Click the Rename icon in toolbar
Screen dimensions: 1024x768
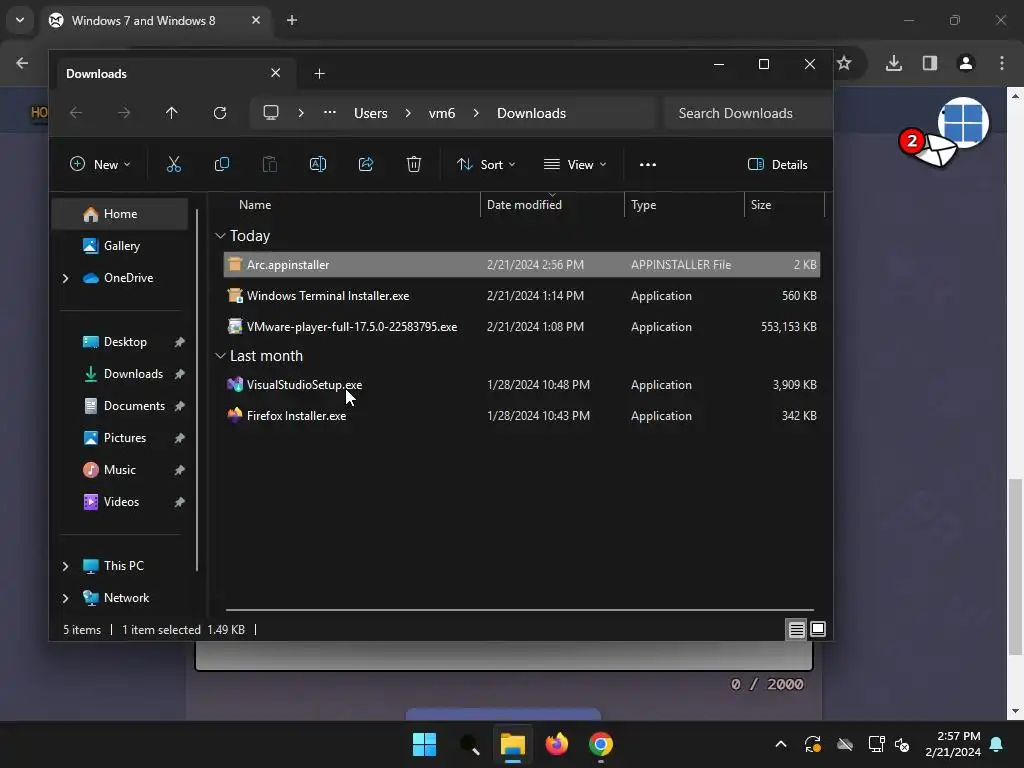[318, 165]
